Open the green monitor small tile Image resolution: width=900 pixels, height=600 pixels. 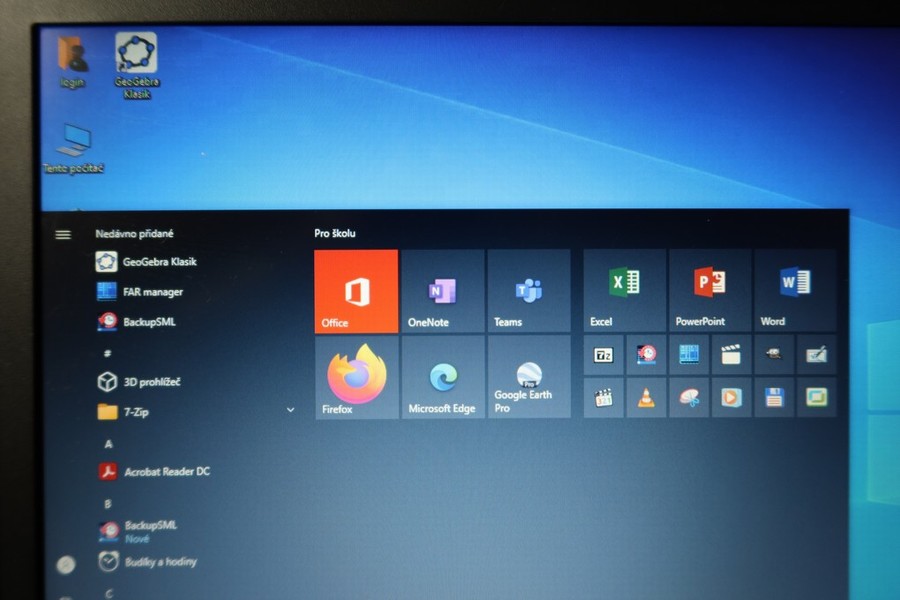(817, 397)
